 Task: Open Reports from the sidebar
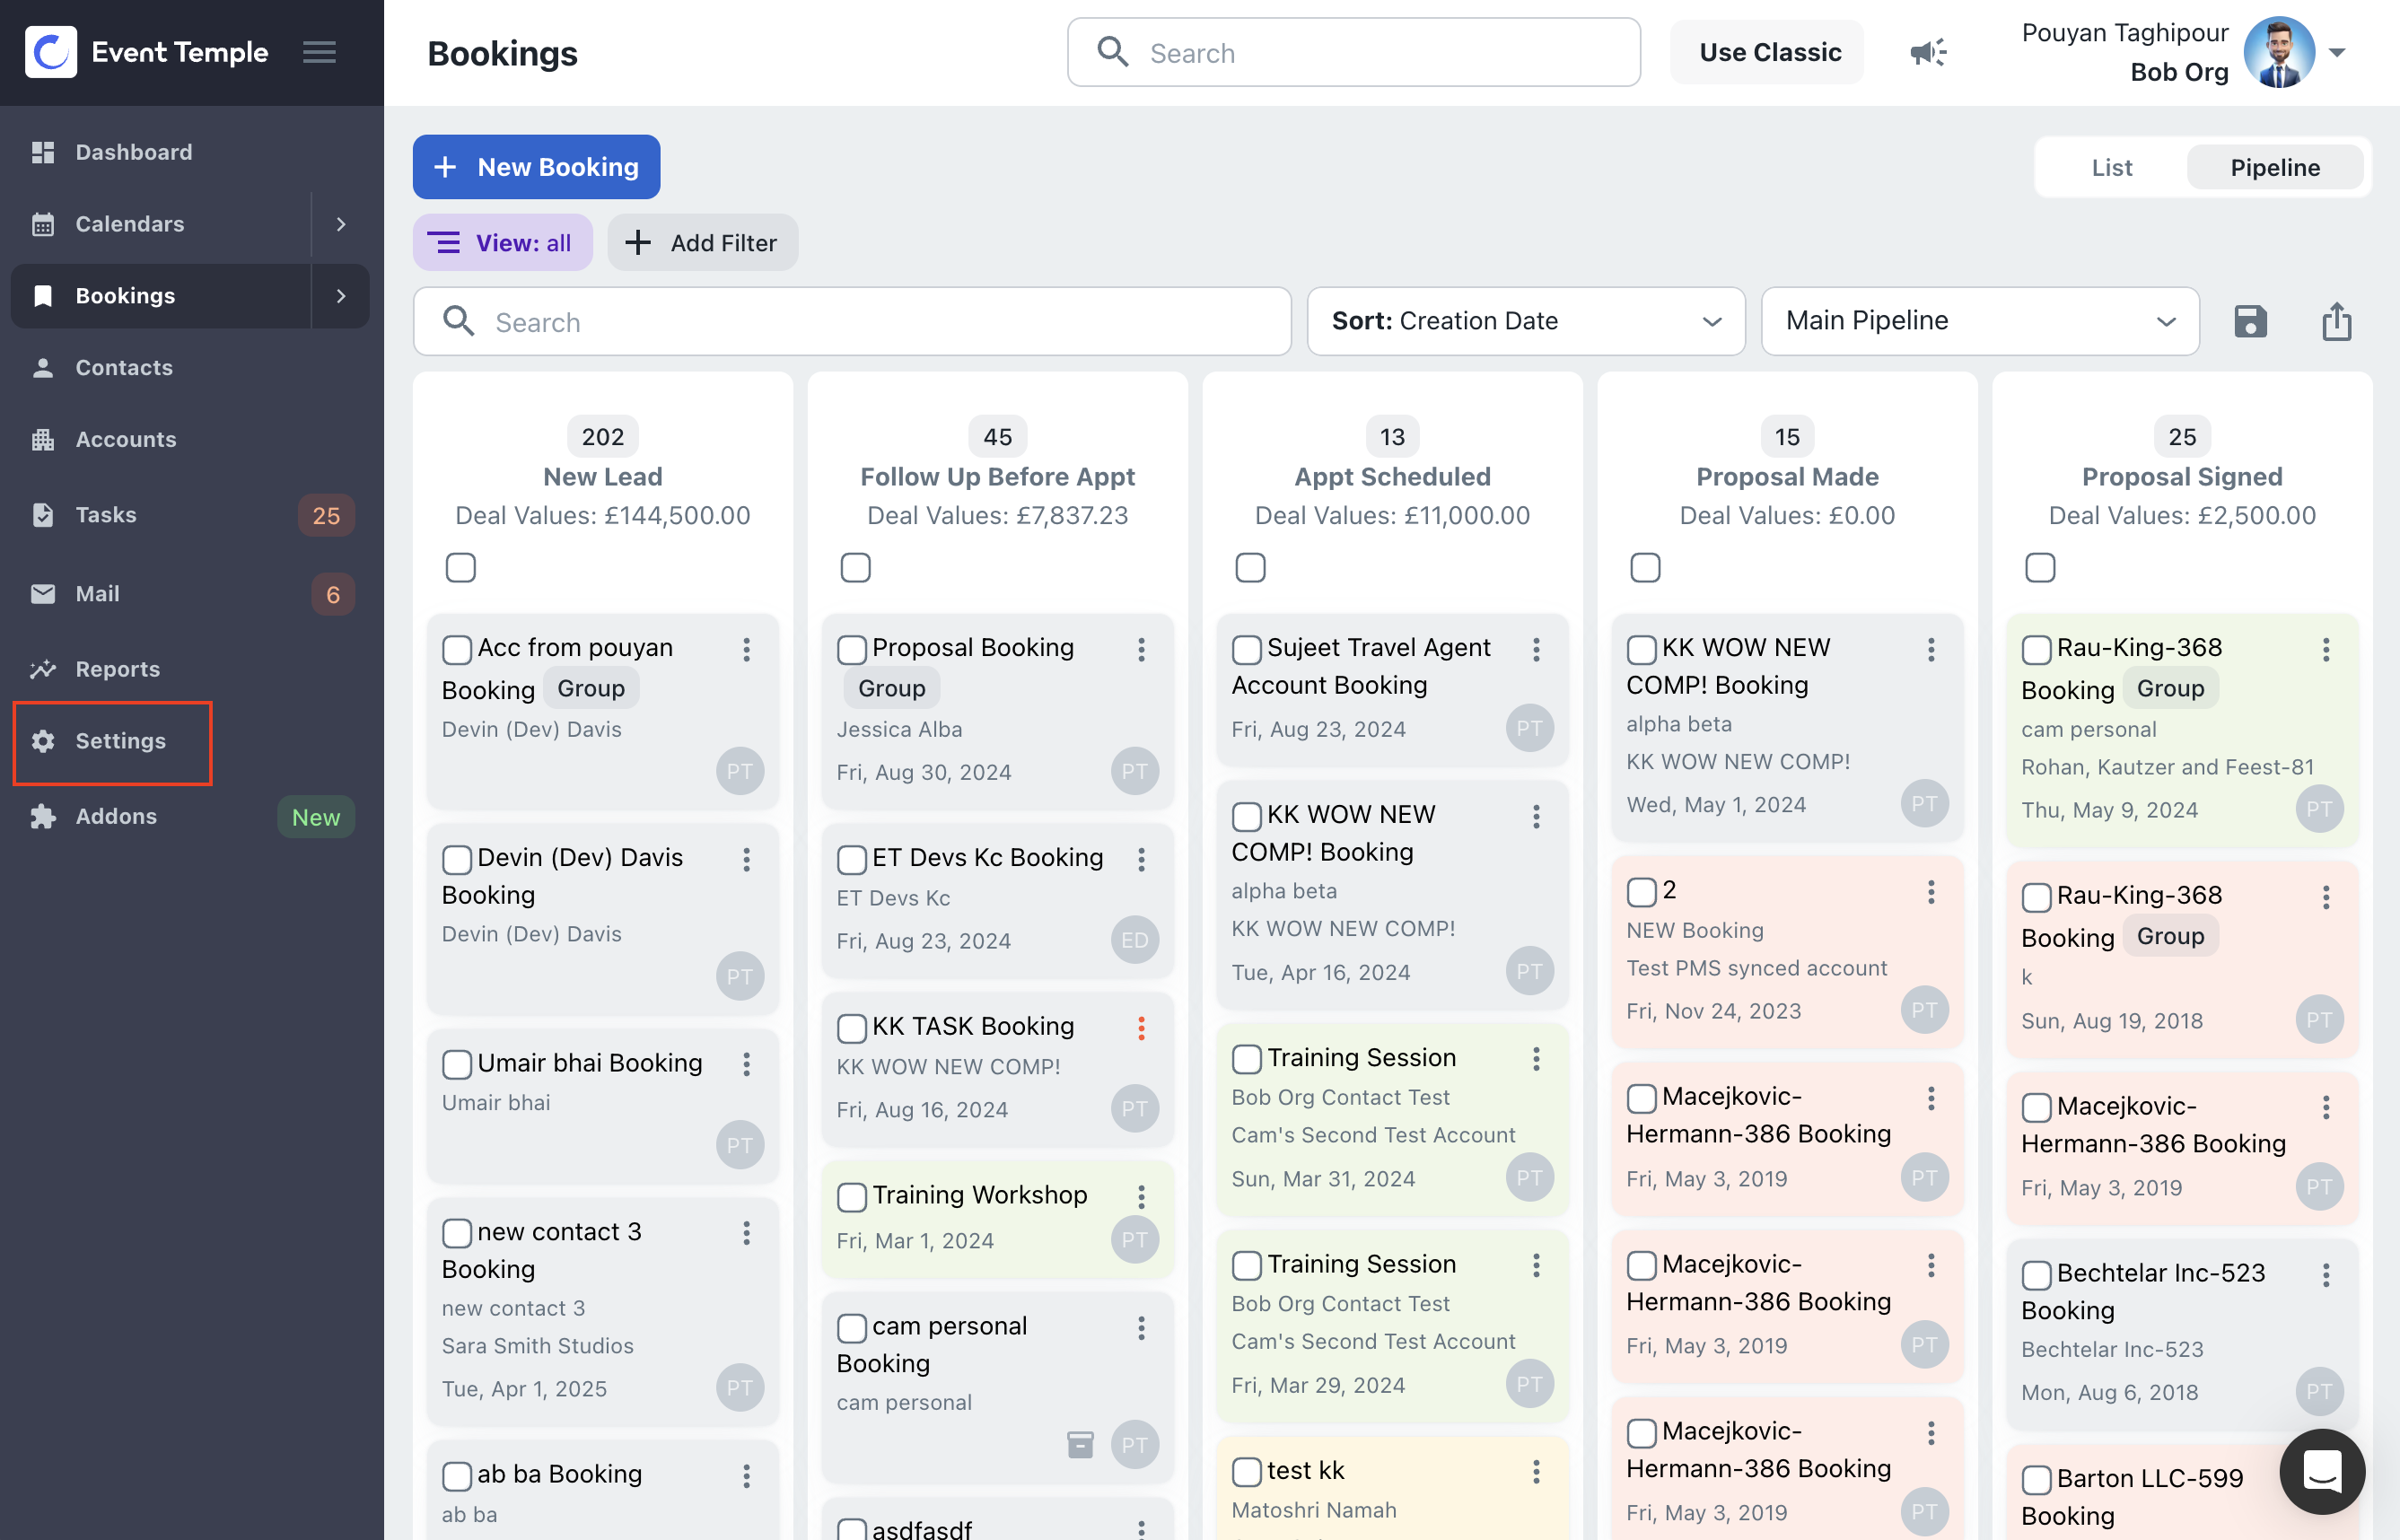point(117,669)
